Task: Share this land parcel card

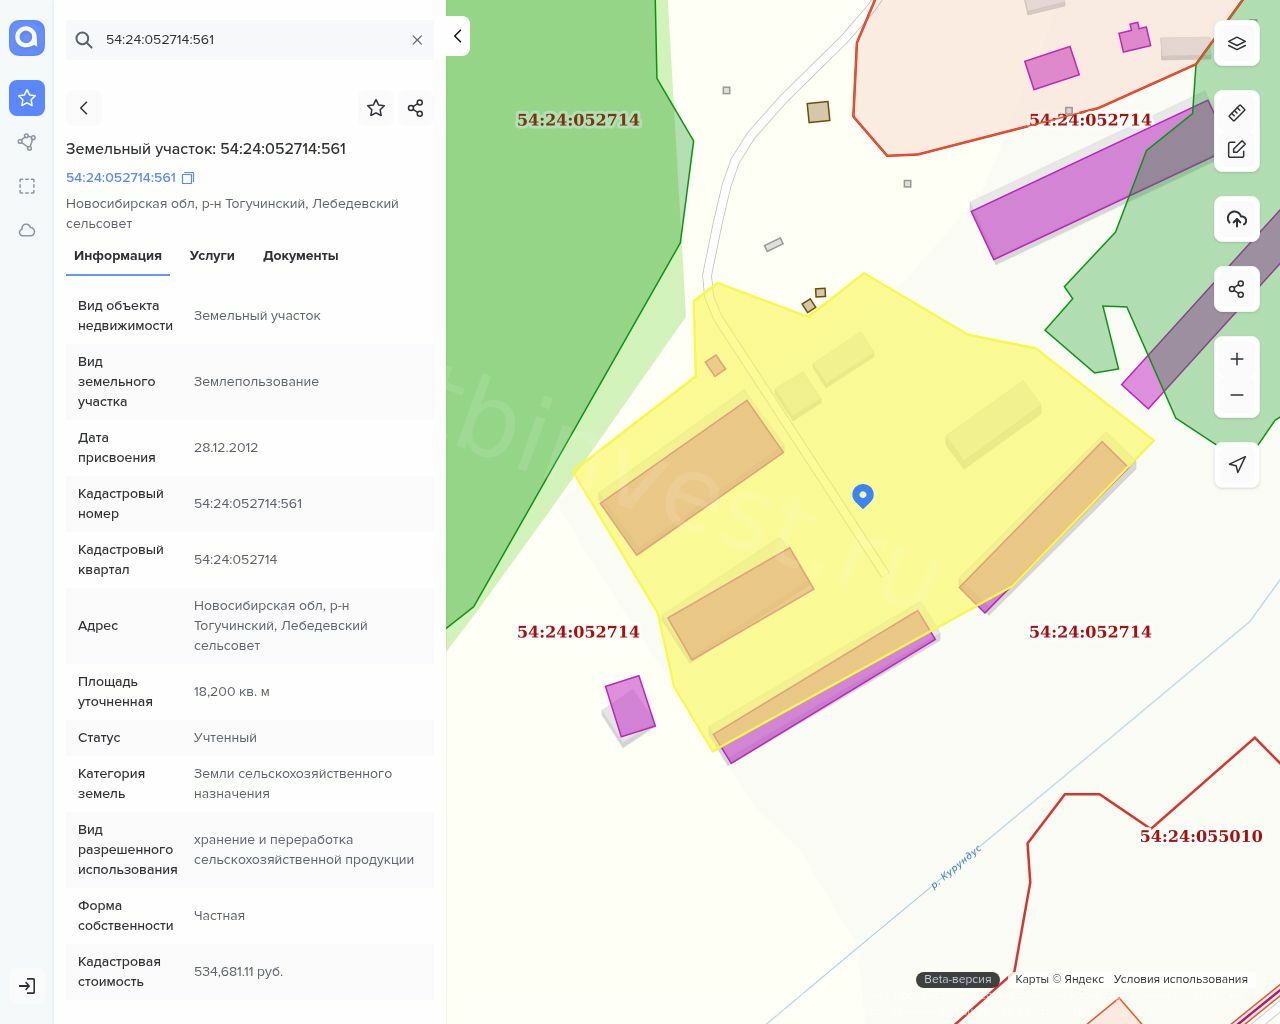Action: pyautogui.click(x=416, y=108)
